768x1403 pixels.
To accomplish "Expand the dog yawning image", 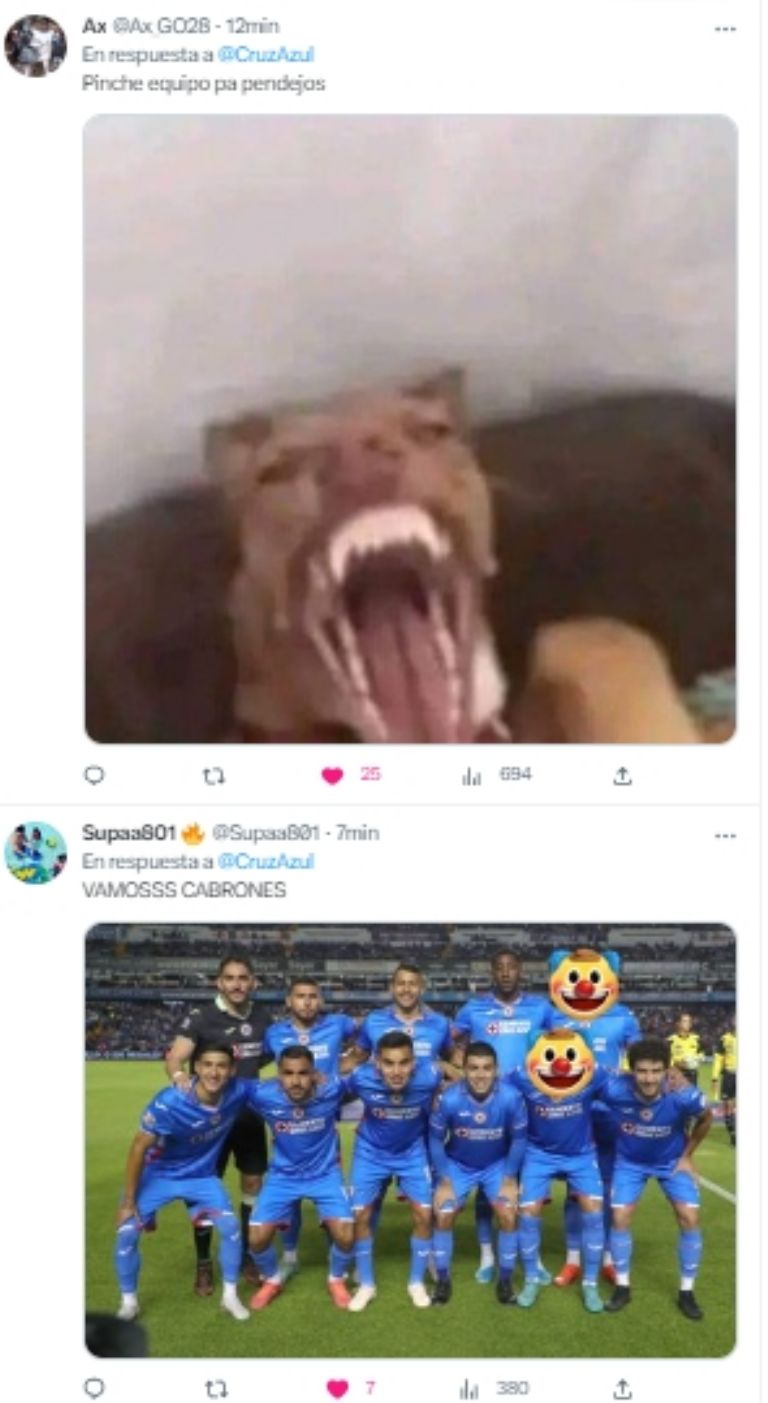I will 410,429.
